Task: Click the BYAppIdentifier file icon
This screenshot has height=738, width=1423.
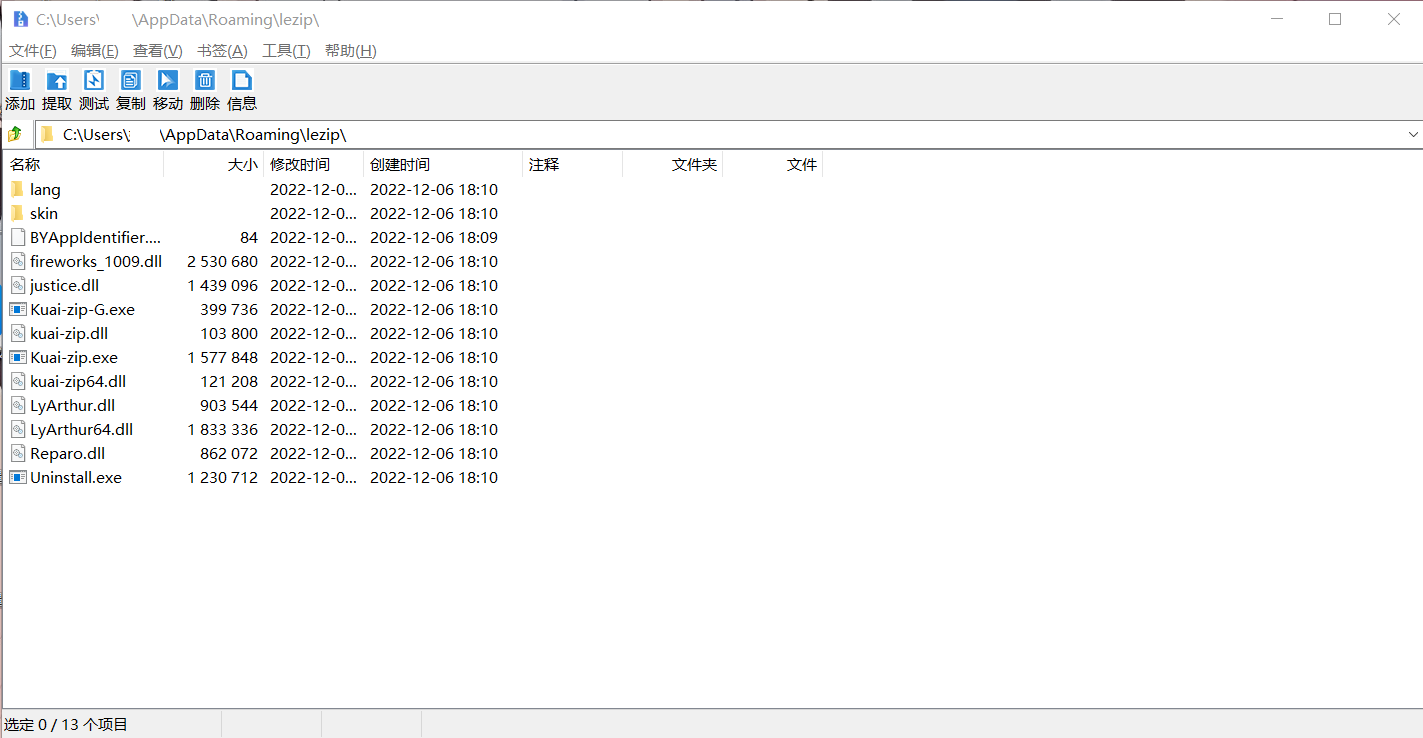Action: pyautogui.click(x=17, y=237)
